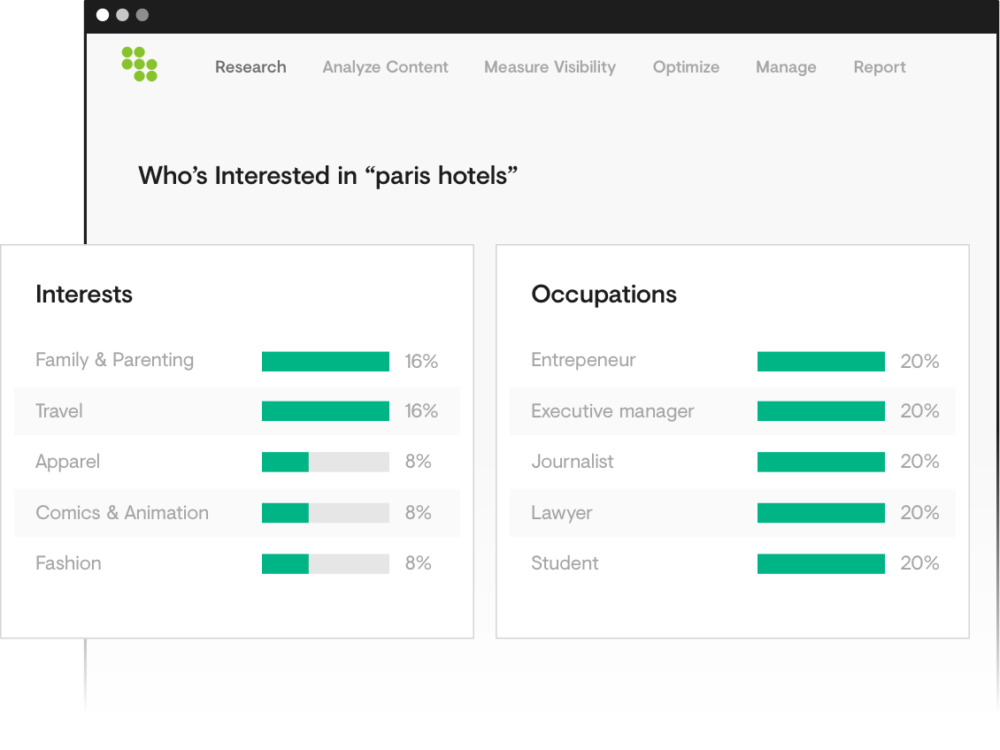Screen dimensions: 1000x750
Task: Click the Entrepeneur progress bar
Action: click(821, 361)
